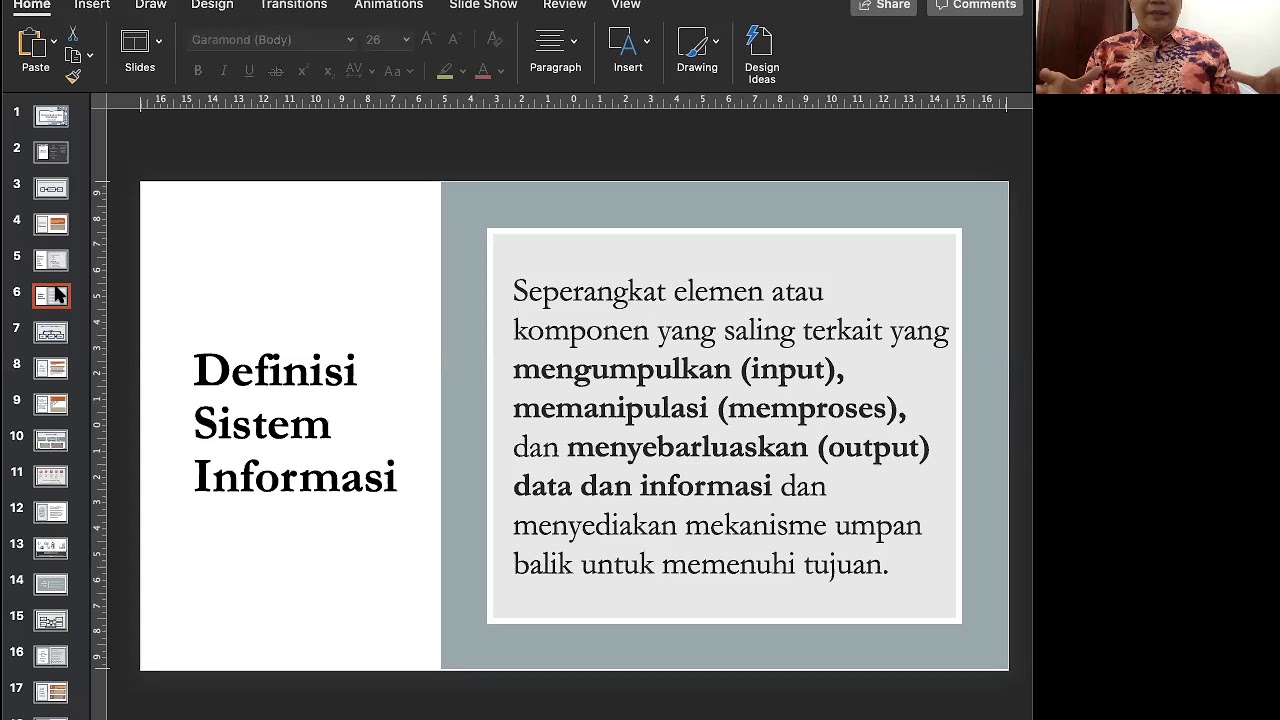Screen dimensions: 1280x720
Task: Select slide 17 thumbnail
Action: 51,692
